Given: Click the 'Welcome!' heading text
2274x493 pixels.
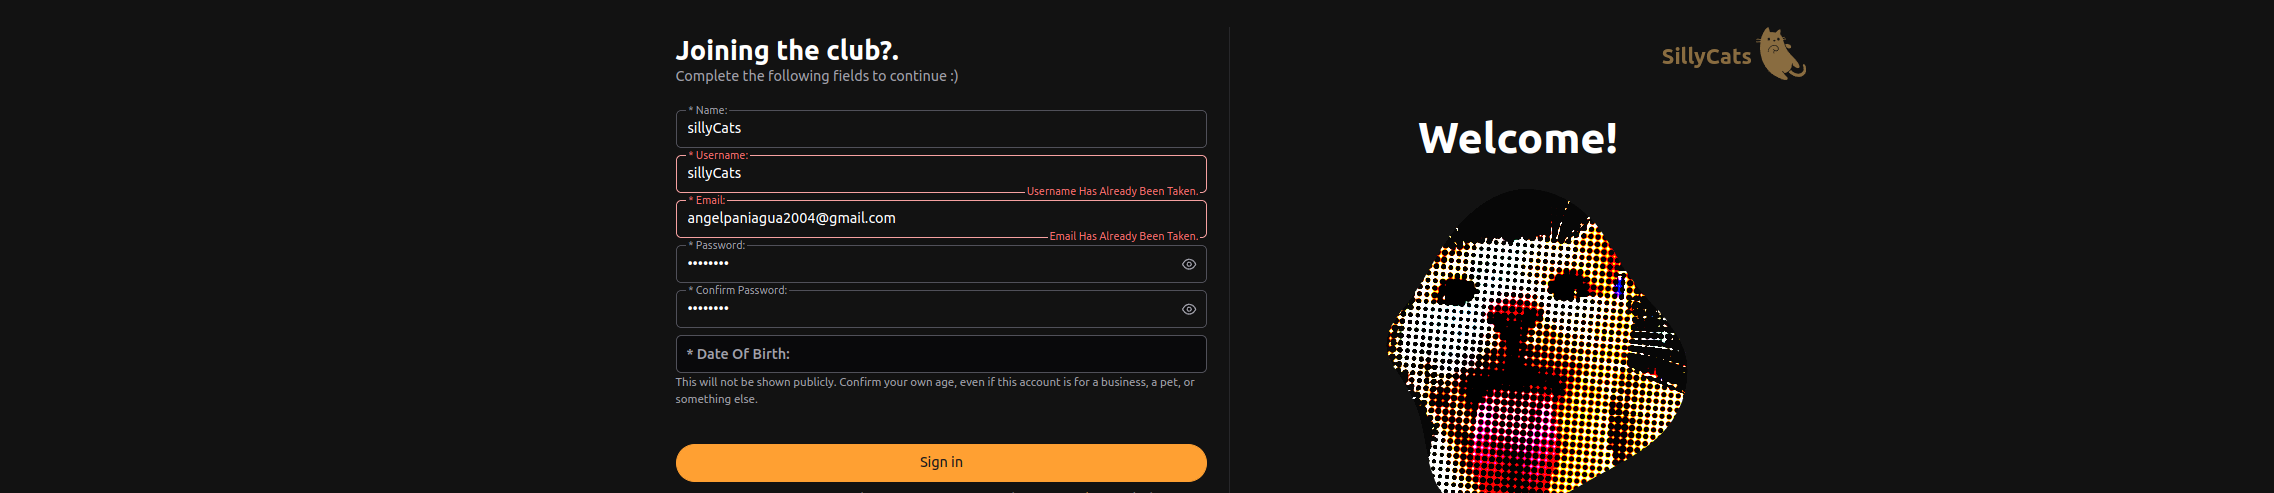Looking at the screenshot, I should tap(1518, 138).
